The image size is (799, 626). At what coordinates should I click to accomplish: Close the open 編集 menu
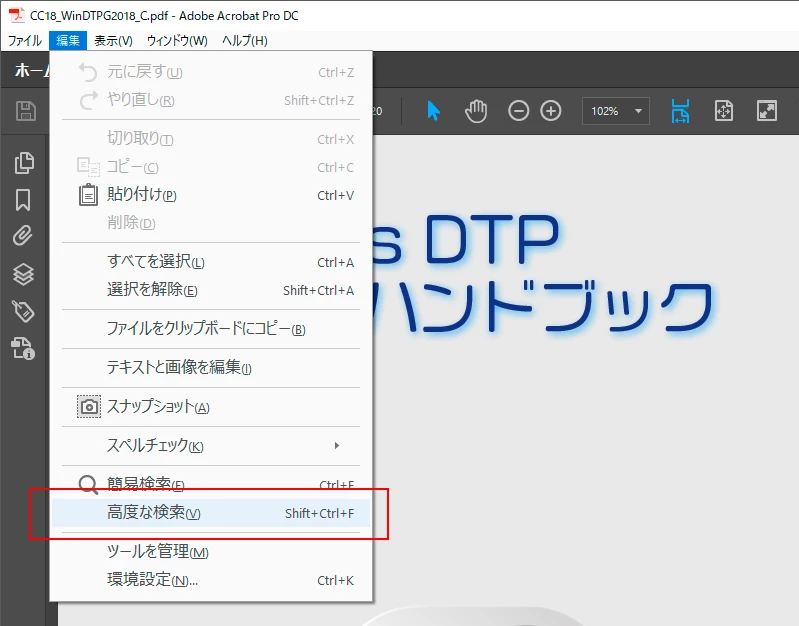pos(68,41)
